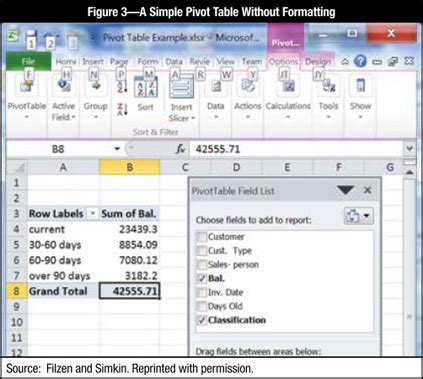Click the Group ribbon icon
423x379 pixels.
click(x=96, y=86)
